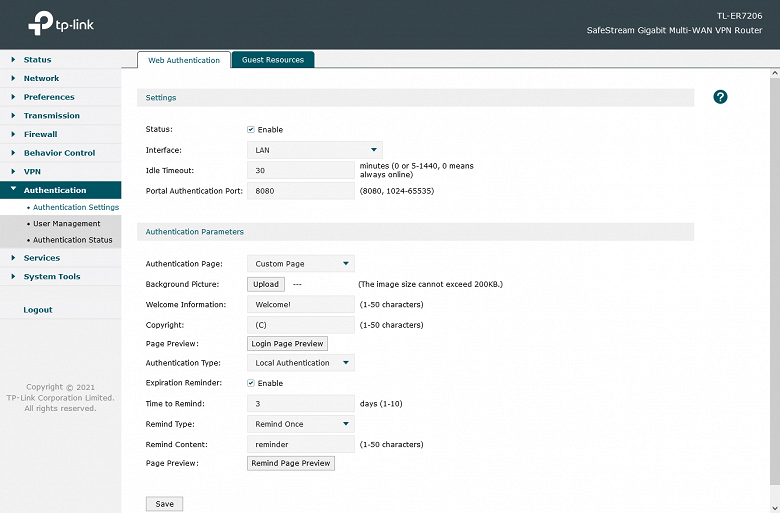Expand the System Tools menu
Image resolution: width=780 pixels, height=513 pixels.
tap(52, 277)
